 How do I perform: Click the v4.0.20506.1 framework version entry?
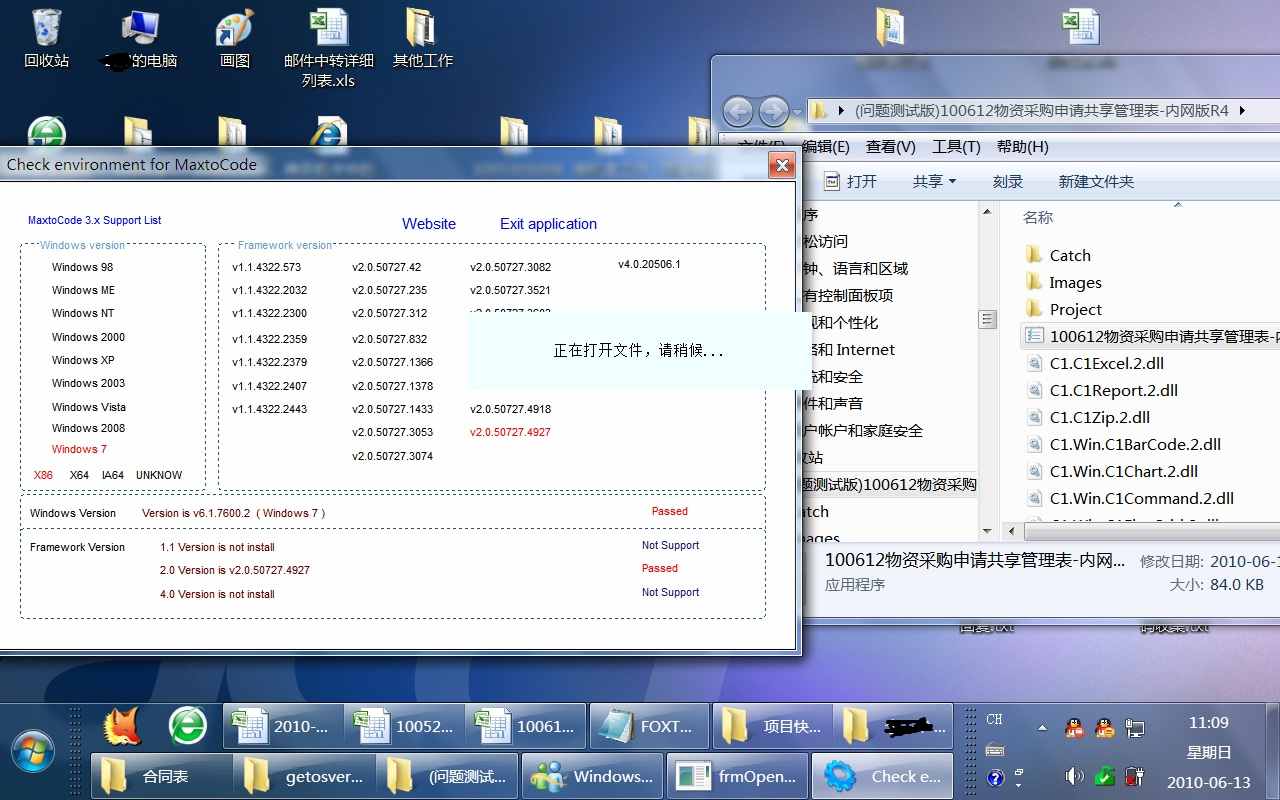(x=649, y=264)
